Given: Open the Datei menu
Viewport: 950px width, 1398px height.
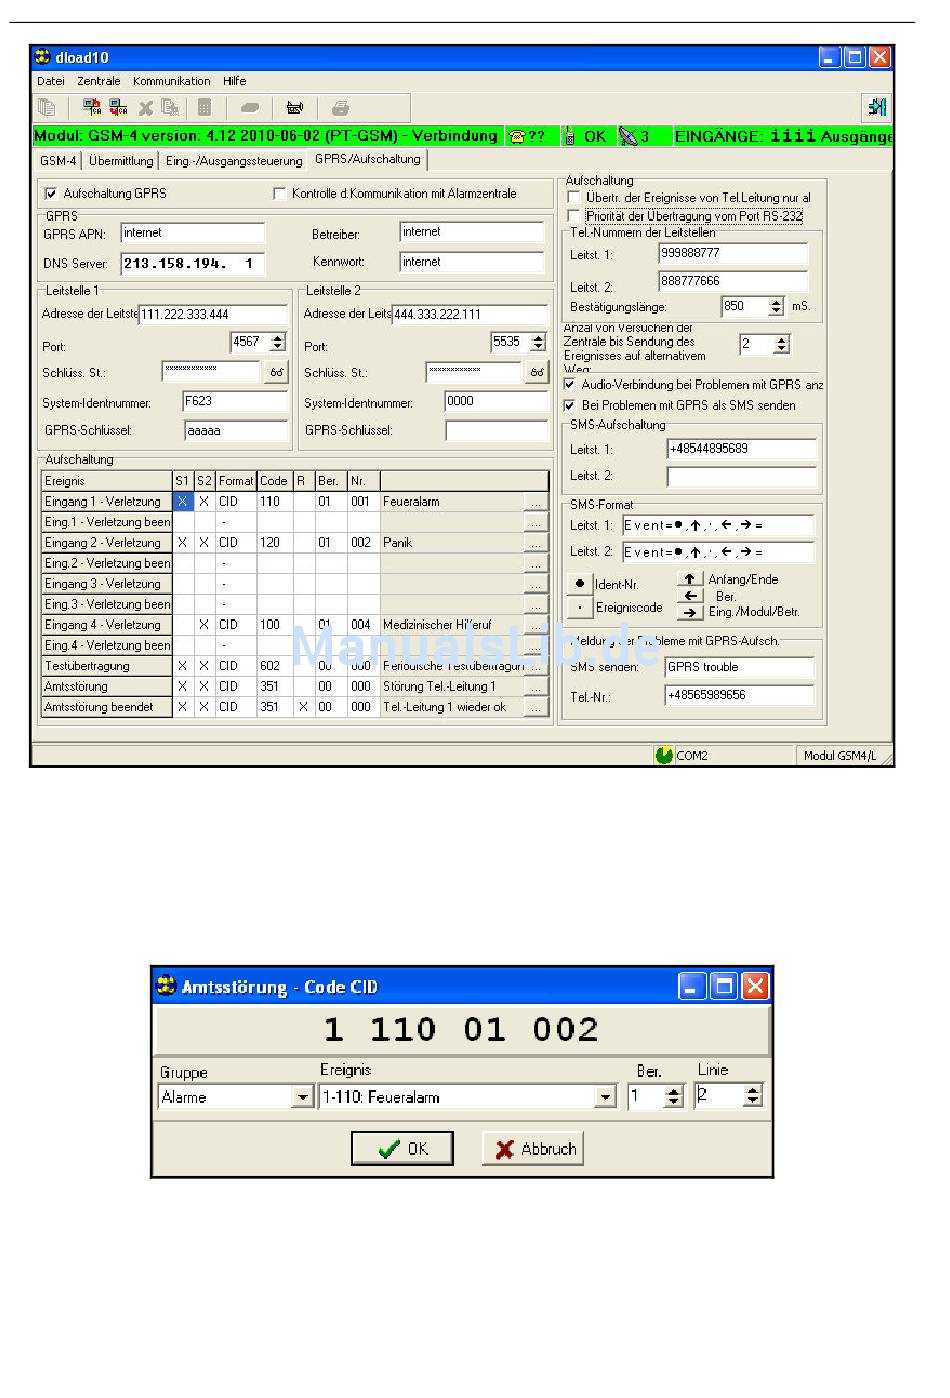Looking at the screenshot, I should [51, 81].
